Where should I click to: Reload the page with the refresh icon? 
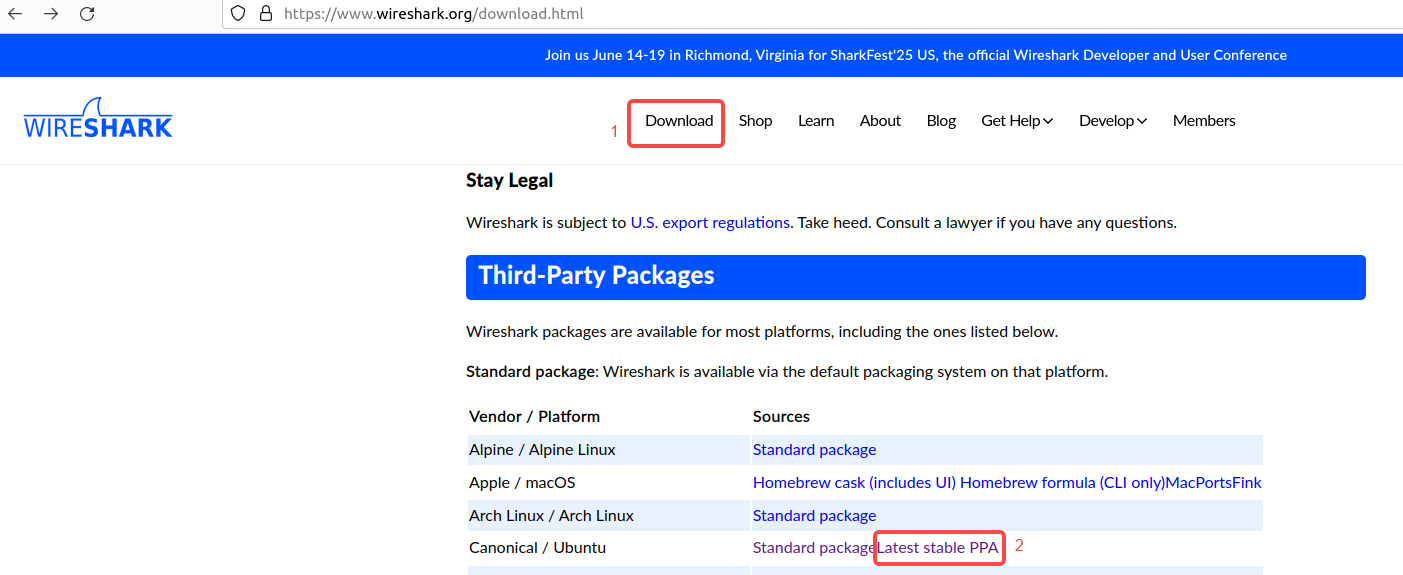[x=87, y=14]
